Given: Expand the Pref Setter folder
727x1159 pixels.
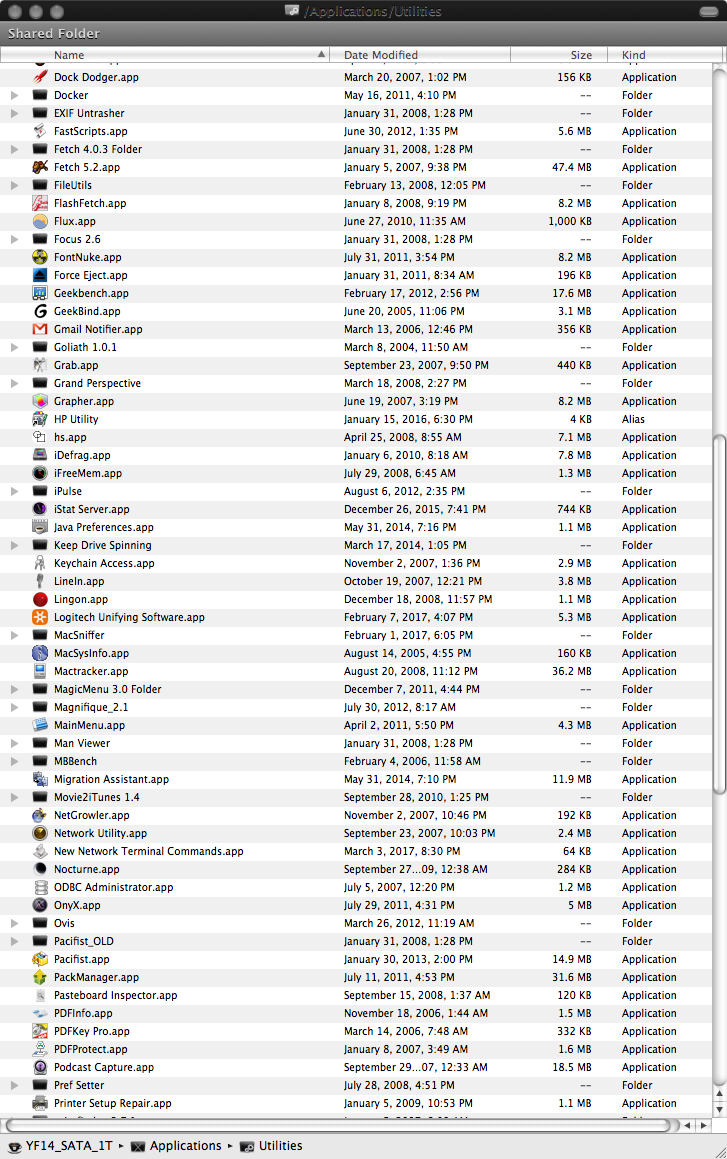Looking at the screenshot, I should (x=14, y=1085).
